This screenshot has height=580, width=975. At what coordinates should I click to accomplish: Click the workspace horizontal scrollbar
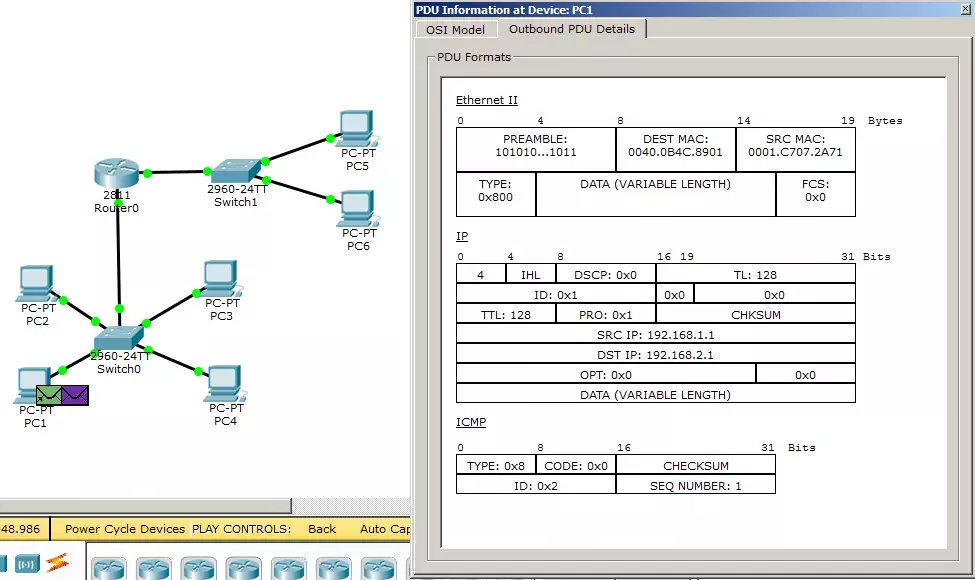(146, 505)
